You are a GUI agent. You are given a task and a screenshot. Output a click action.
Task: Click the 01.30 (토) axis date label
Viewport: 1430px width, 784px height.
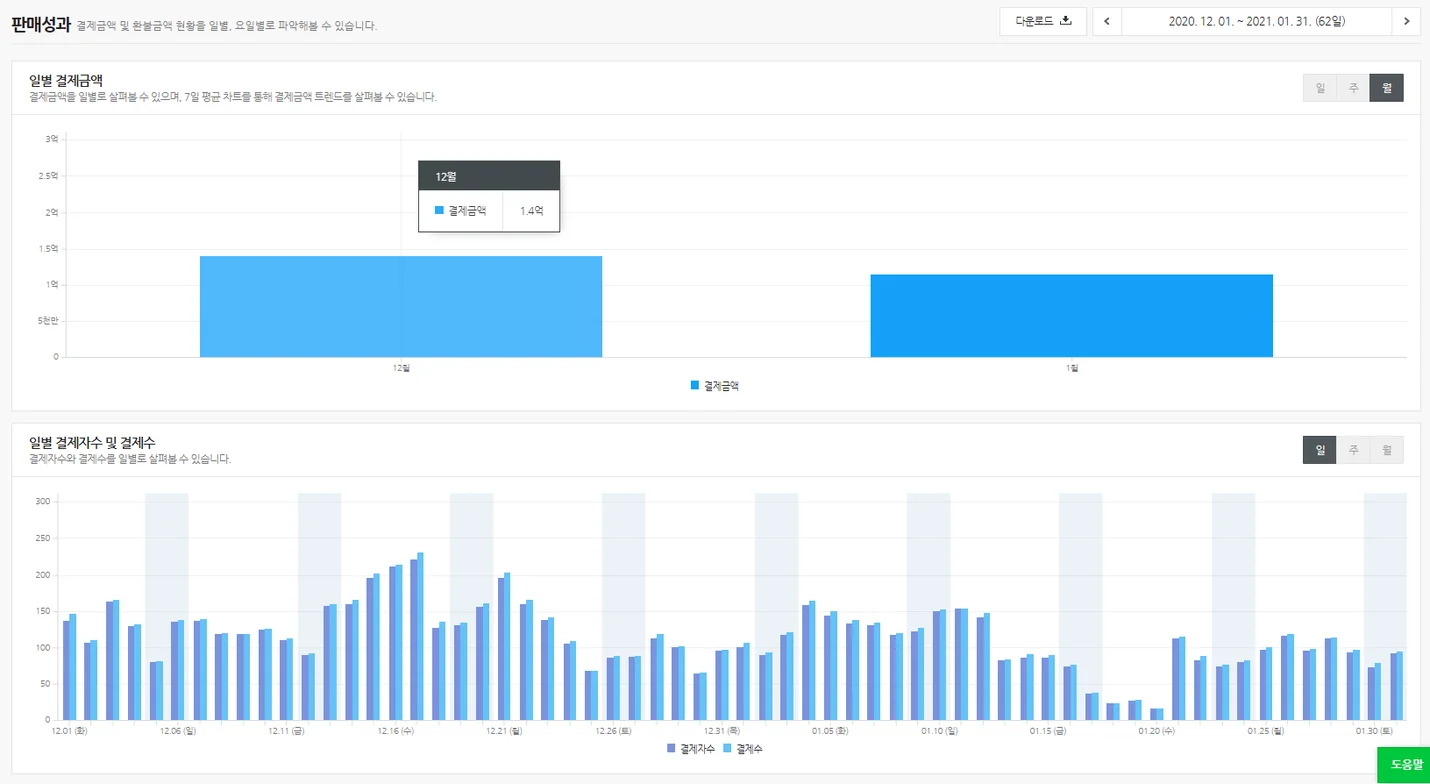click(x=1374, y=731)
